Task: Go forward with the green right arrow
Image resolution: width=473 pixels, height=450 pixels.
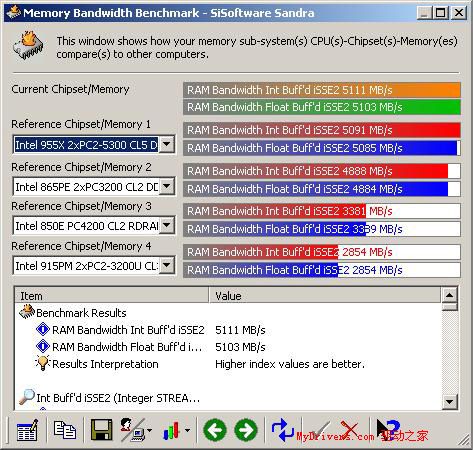Action: coord(246,430)
